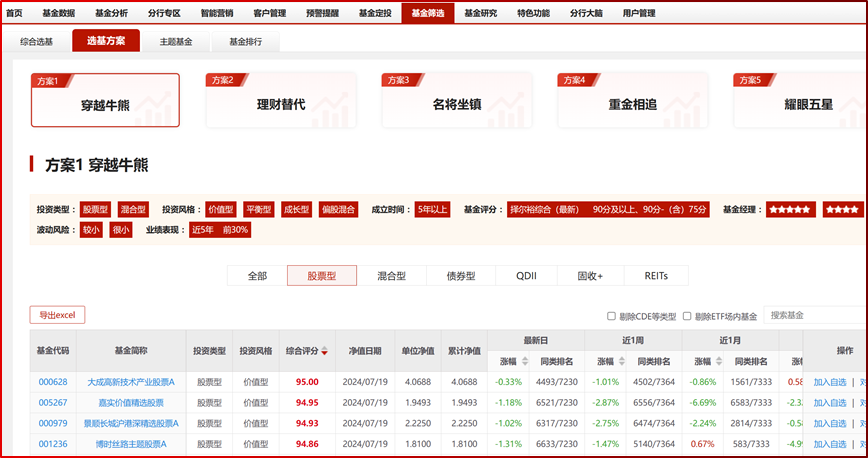This screenshot has height=458, width=868.
Task: Open 大成高新技术产业股票A fund link
Action: (x=131, y=382)
